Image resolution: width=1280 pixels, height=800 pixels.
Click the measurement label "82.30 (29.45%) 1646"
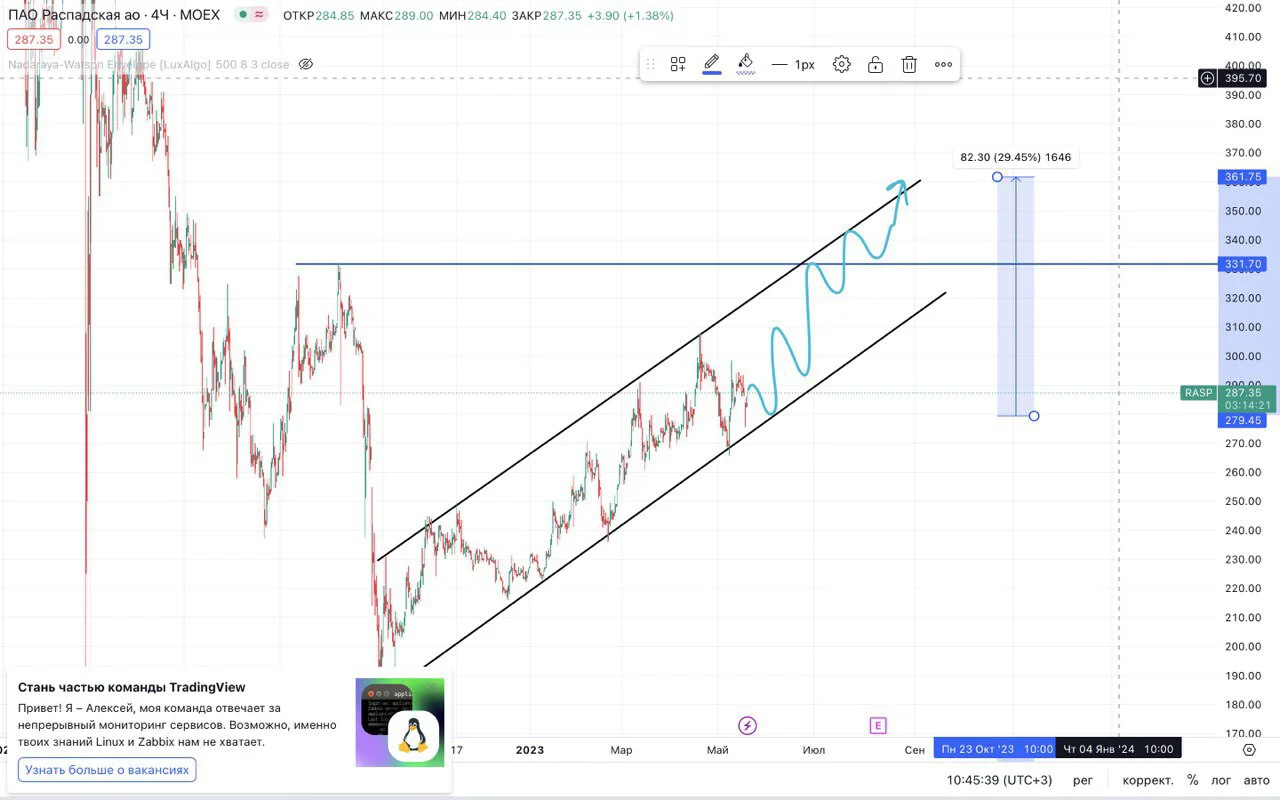(1015, 157)
